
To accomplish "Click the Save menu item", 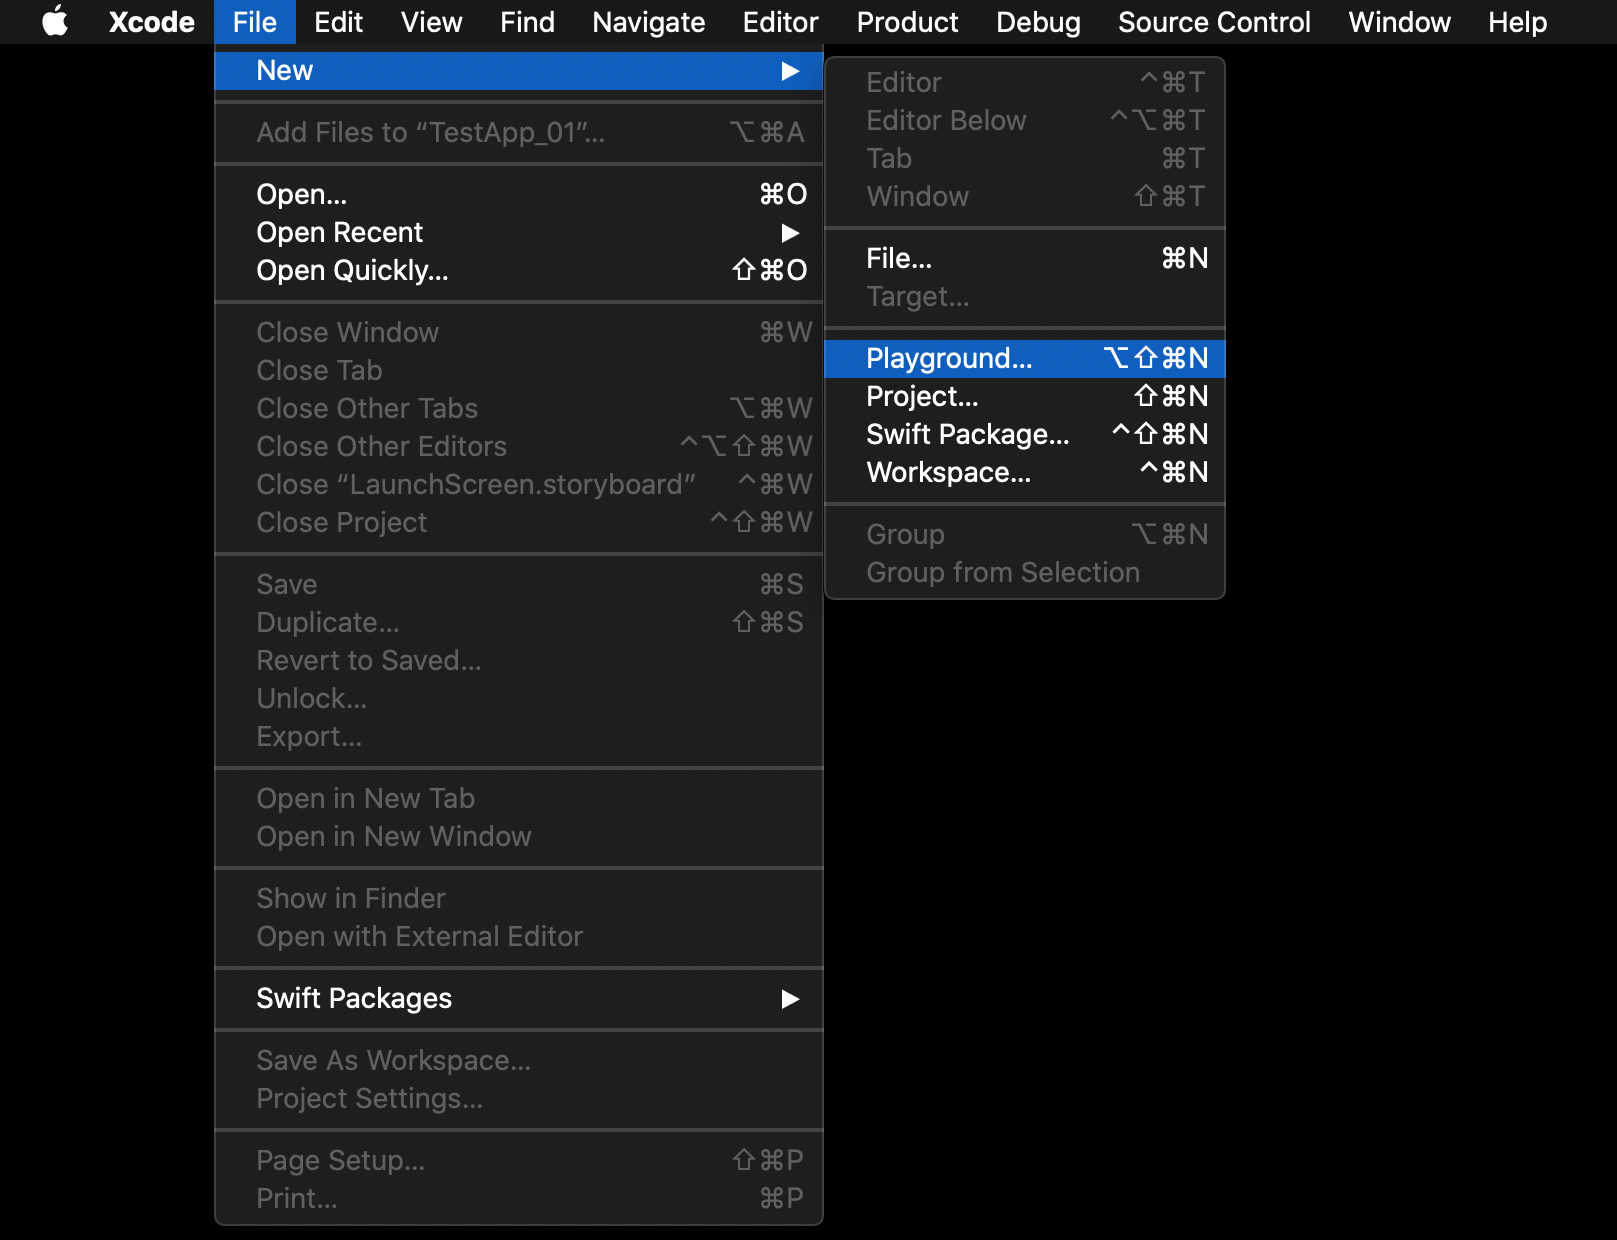I will click(519, 584).
